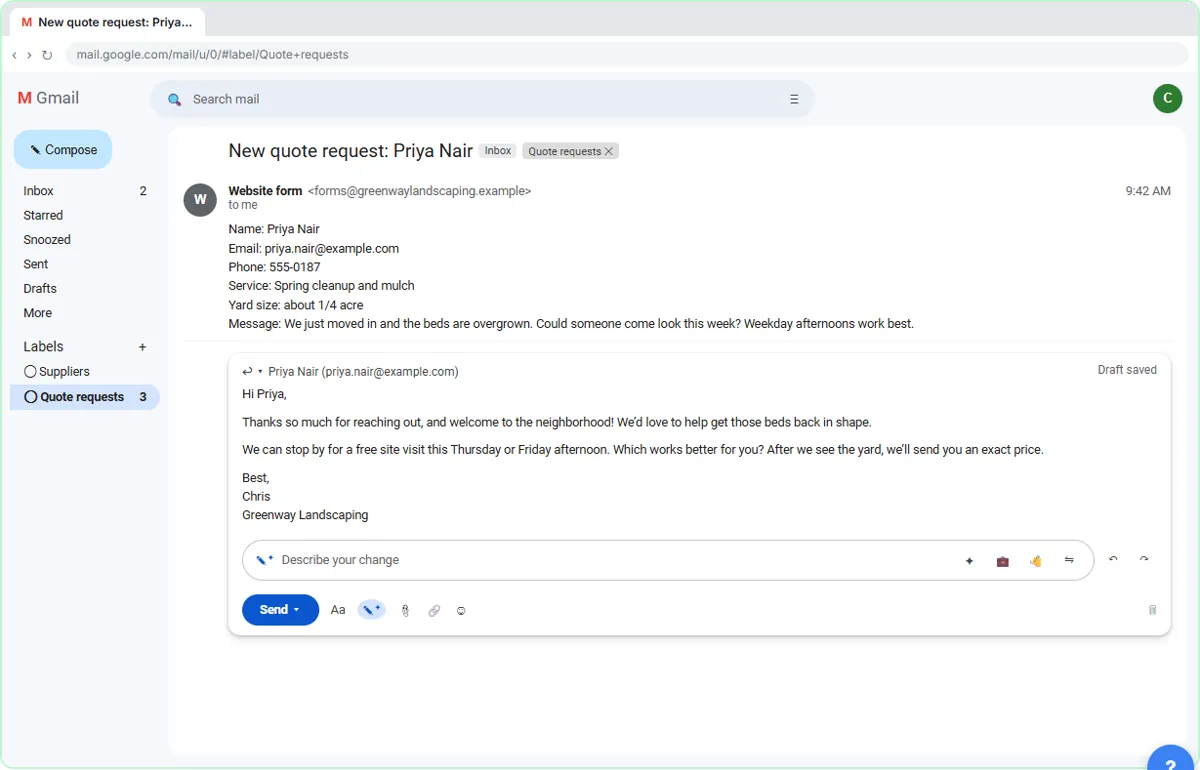
Task: Create a new label with the plus icon
Action: pyautogui.click(x=142, y=347)
